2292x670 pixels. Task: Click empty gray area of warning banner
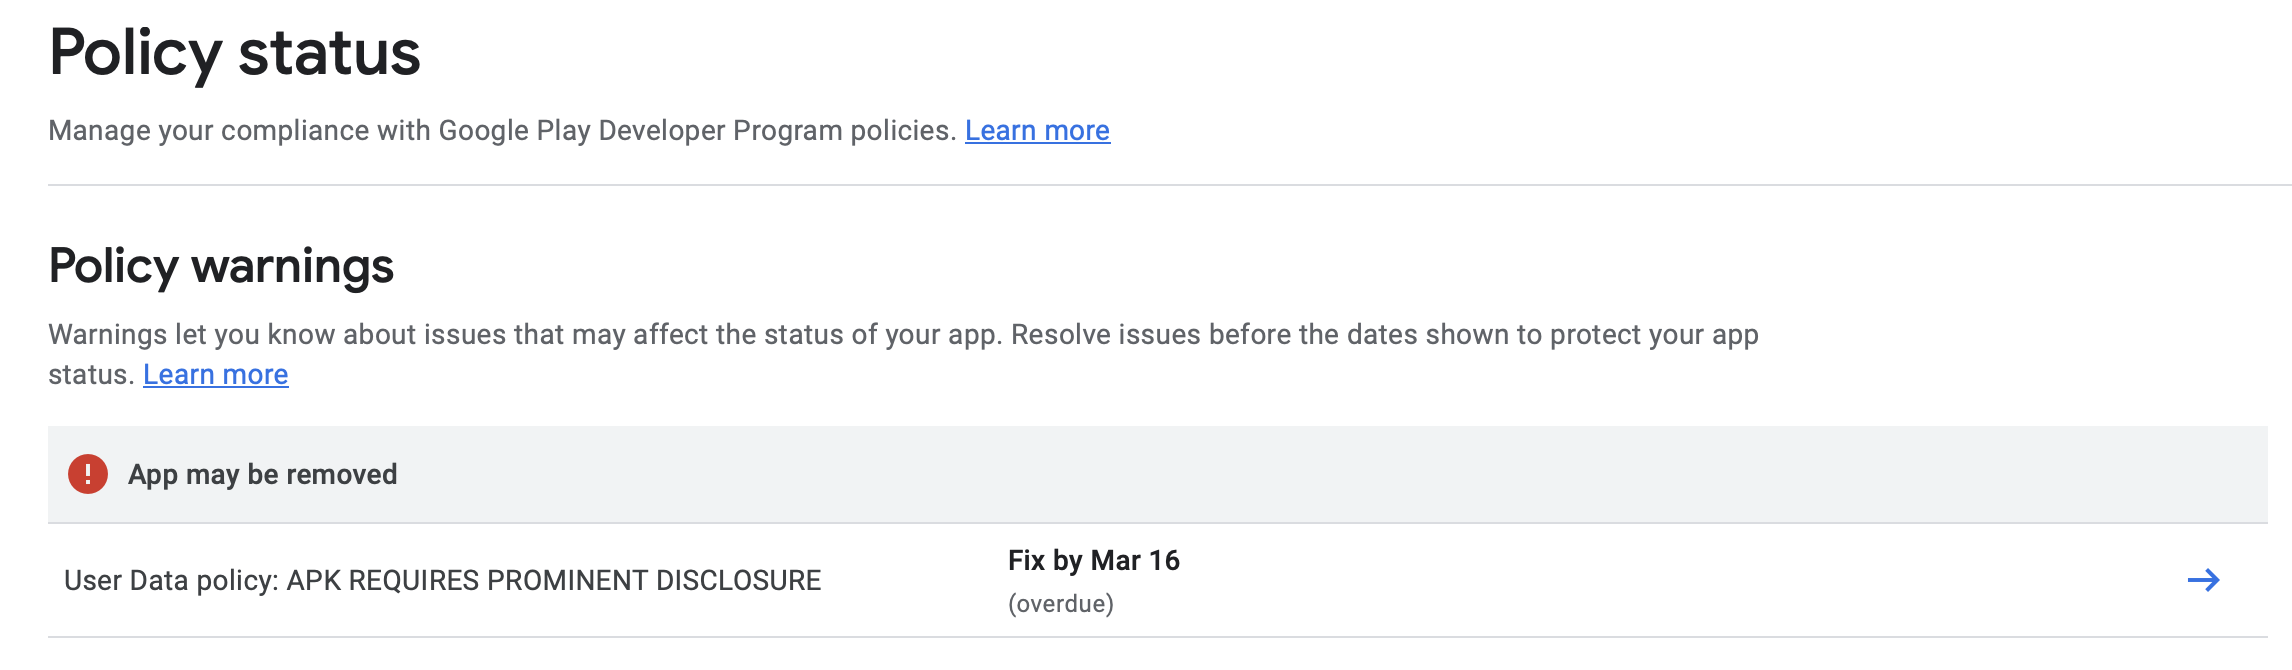[x=1300, y=474]
